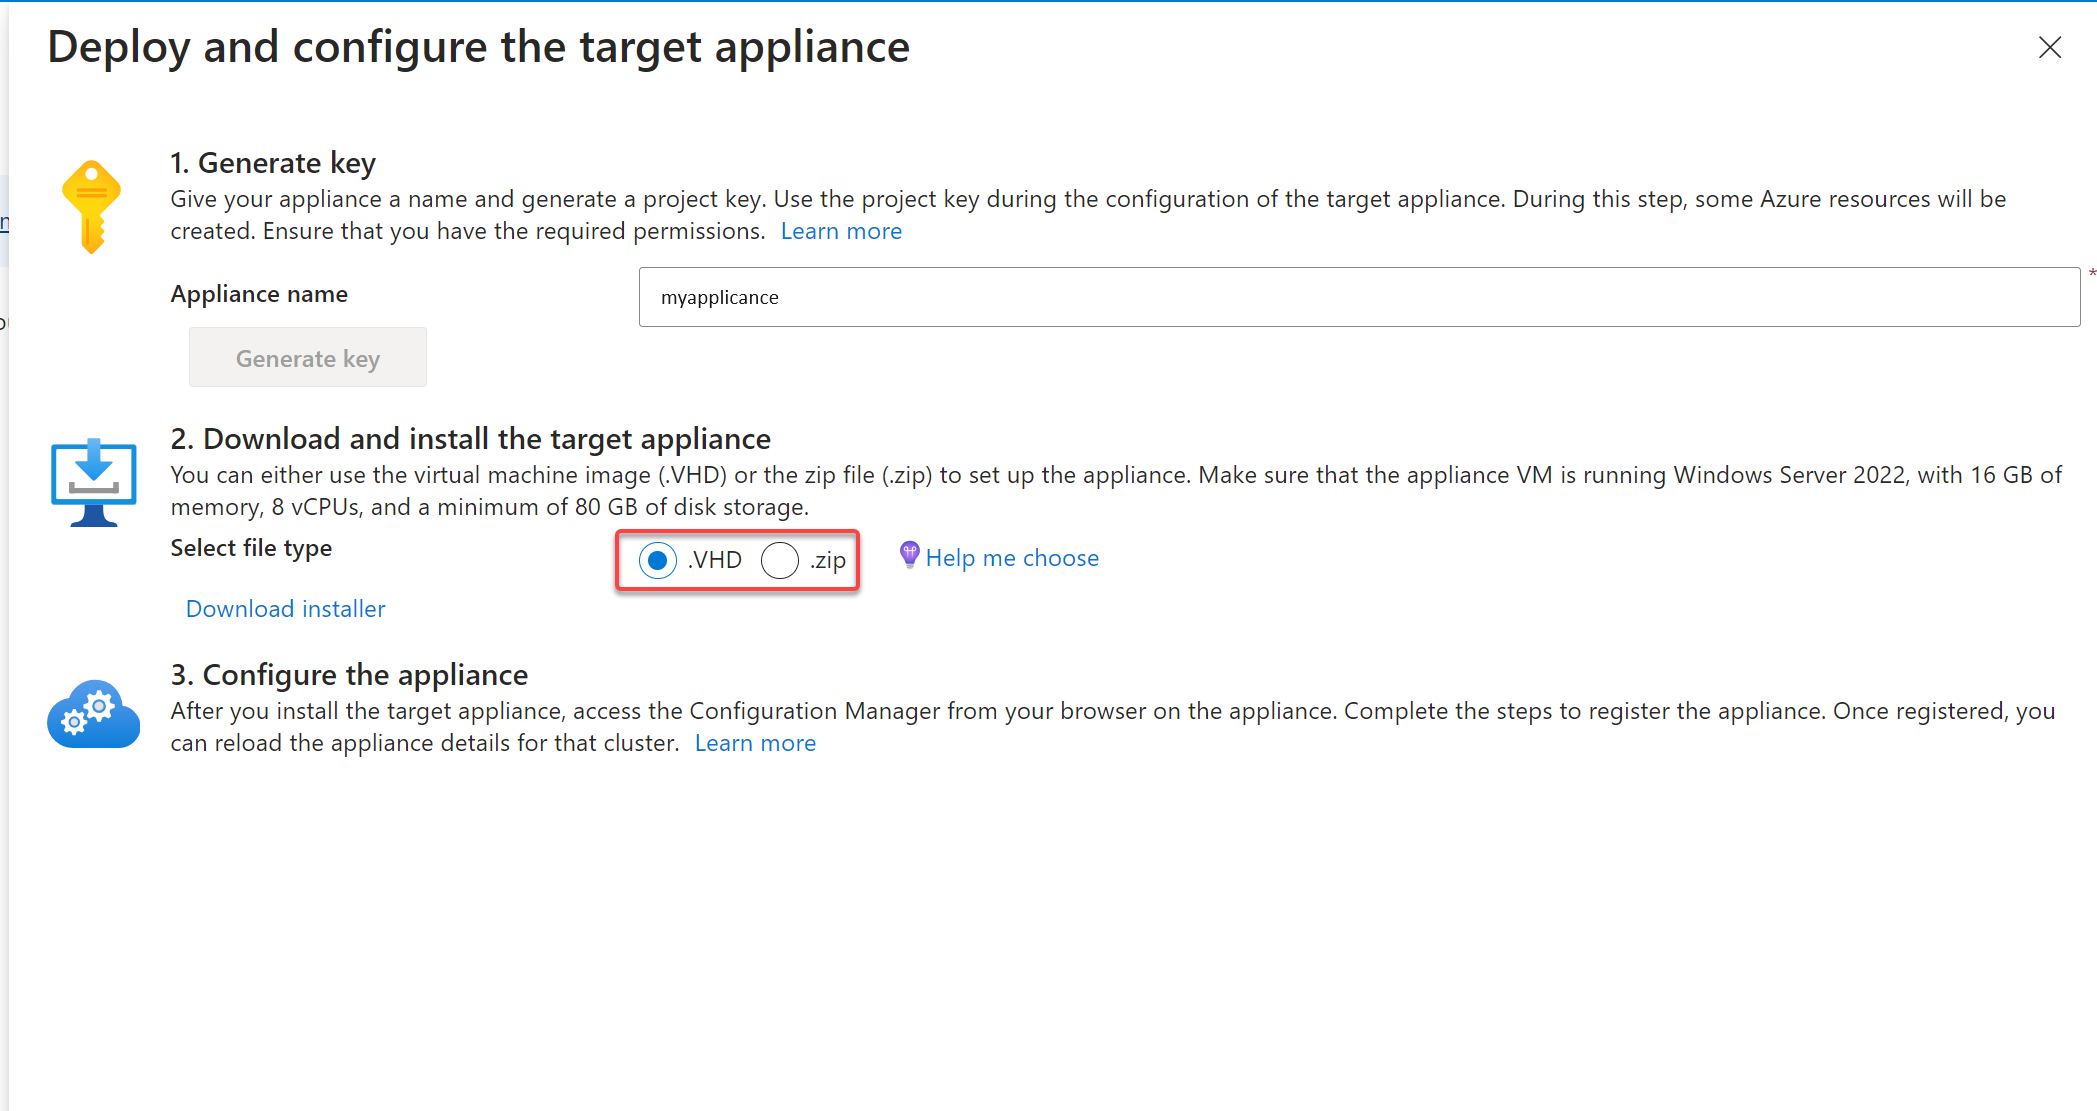Click the required-field asterisk beside the name box
2097x1111 pixels.
[2091, 273]
